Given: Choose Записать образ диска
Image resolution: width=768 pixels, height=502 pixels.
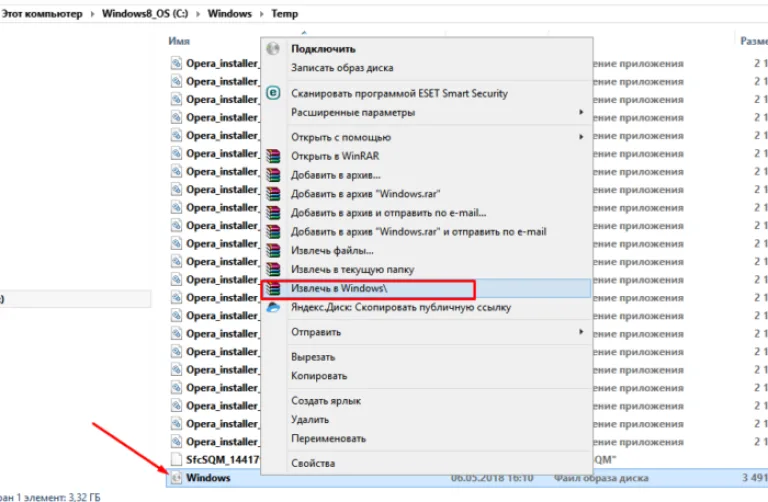Looking at the screenshot, I should point(342,68).
